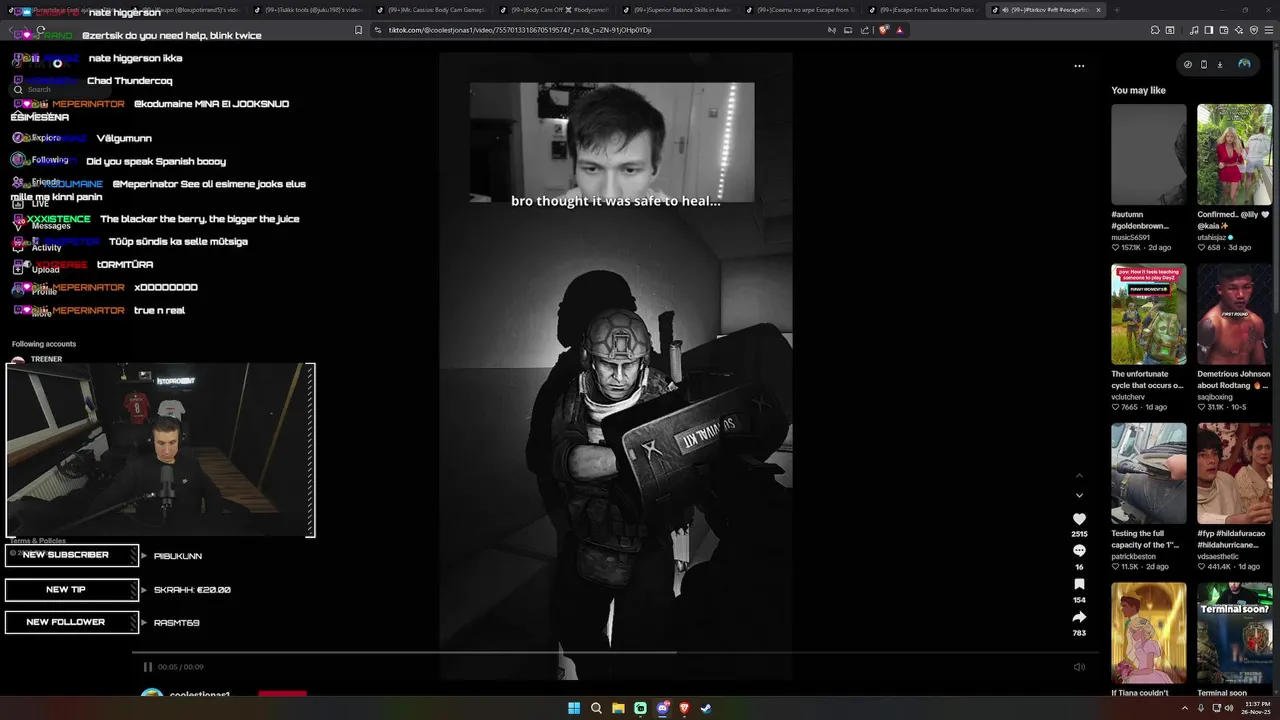Viewport: 1280px width, 720px height.
Task: Open the three-dots video options menu
Action: (x=1079, y=66)
